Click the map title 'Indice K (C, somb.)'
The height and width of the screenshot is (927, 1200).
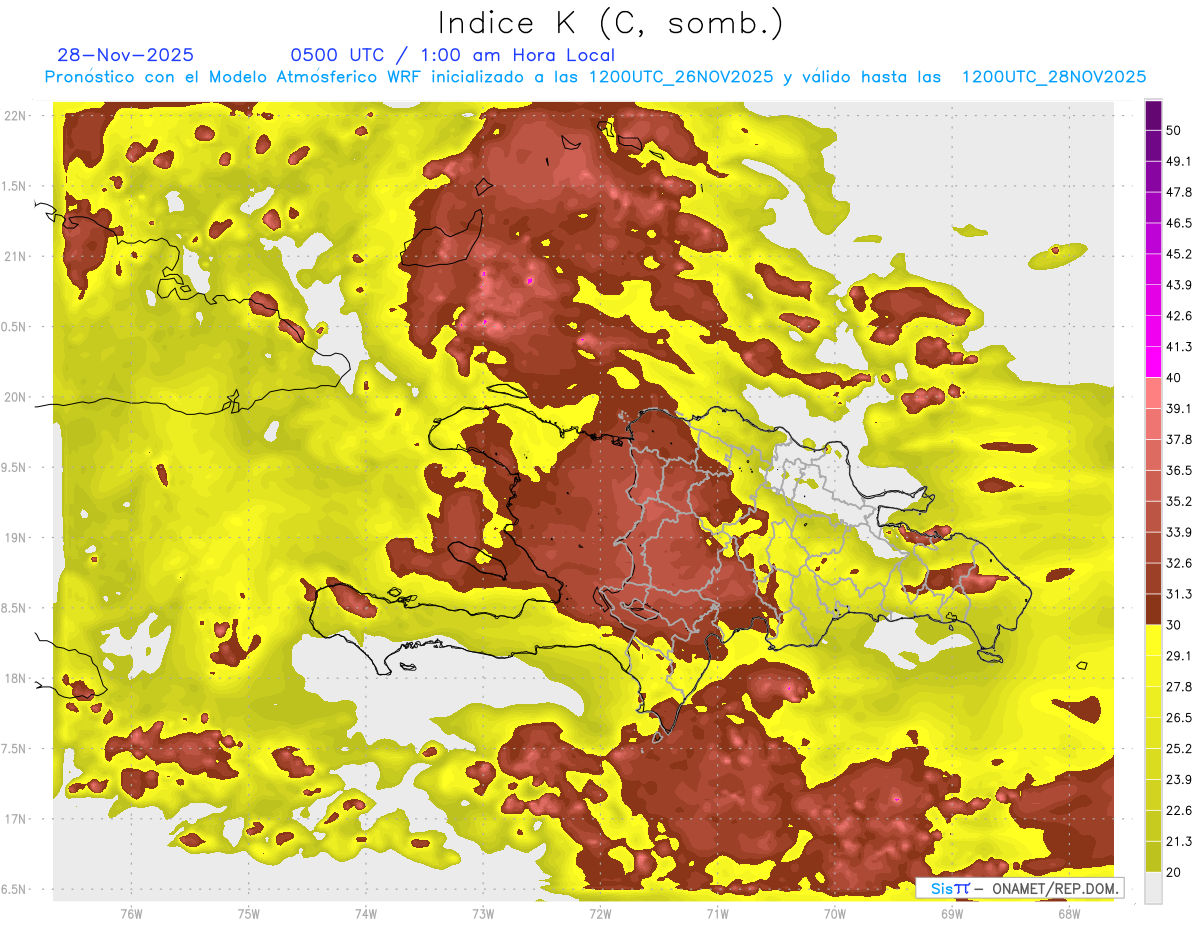pos(610,23)
